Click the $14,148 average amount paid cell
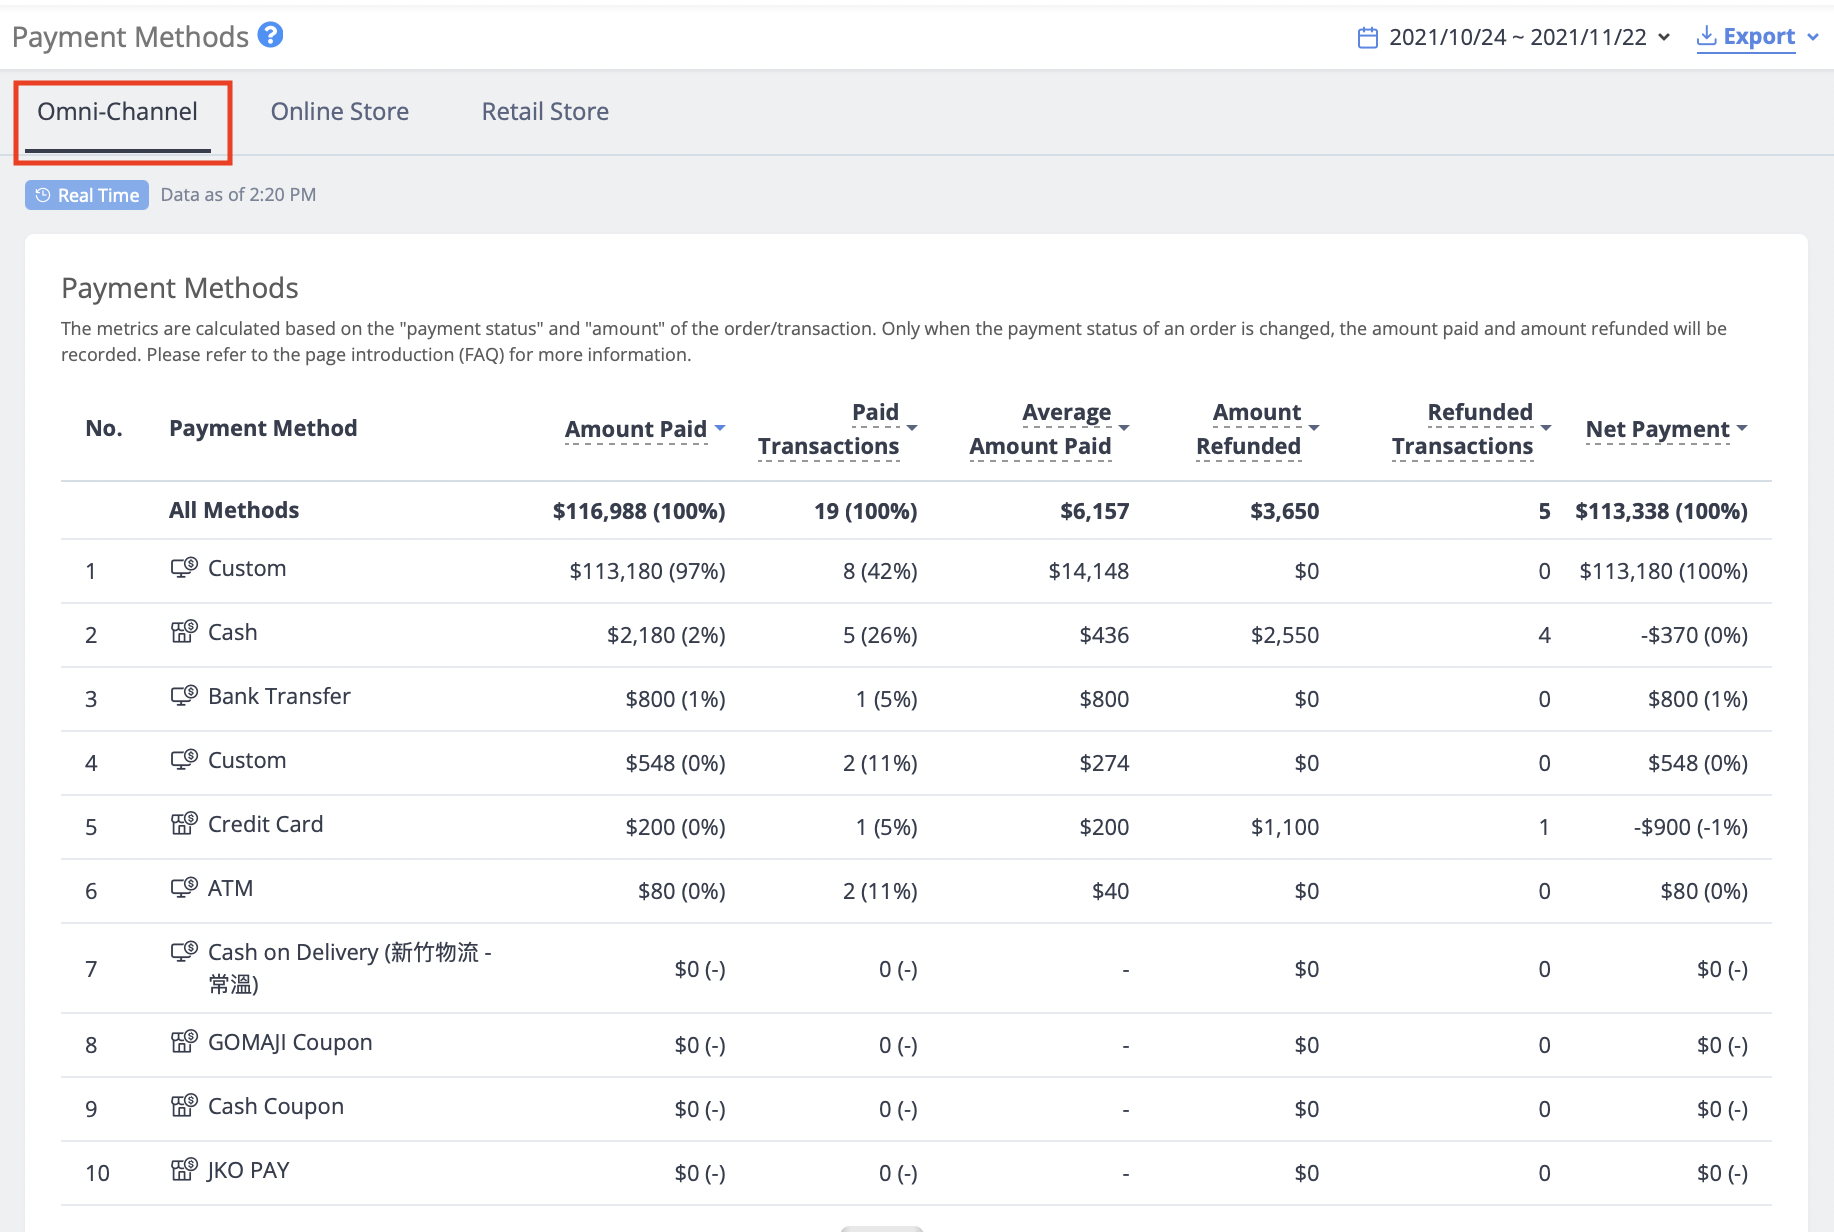This screenshot has height=1232, width=1834. pos(1089,571)
